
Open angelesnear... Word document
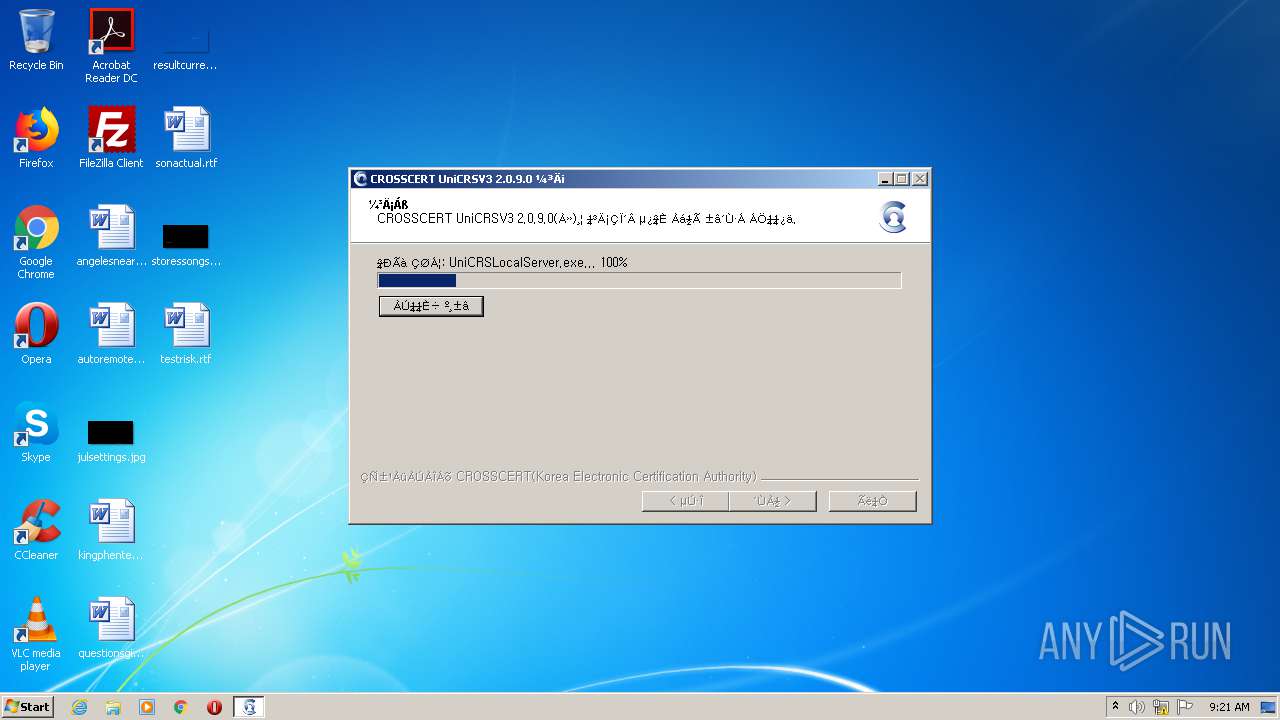click(x=111, y=236)
